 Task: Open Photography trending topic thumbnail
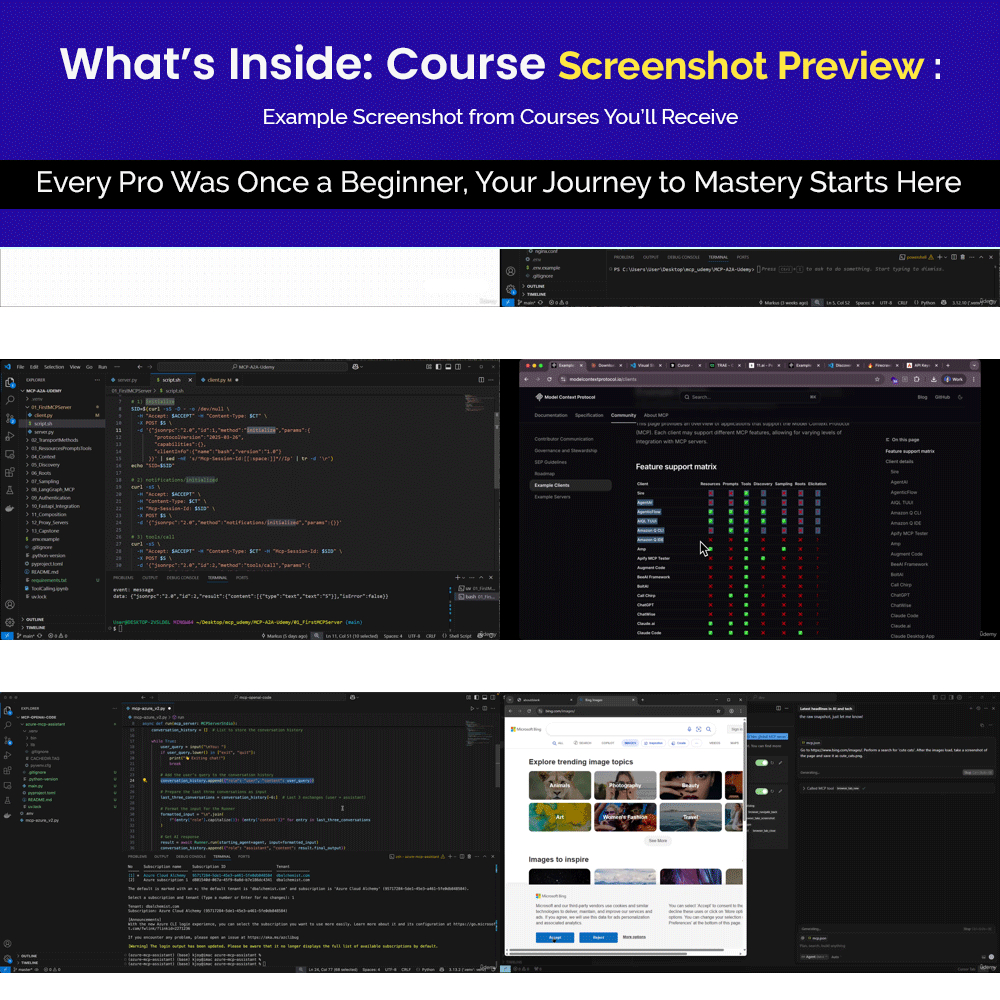tap(626, 785)
